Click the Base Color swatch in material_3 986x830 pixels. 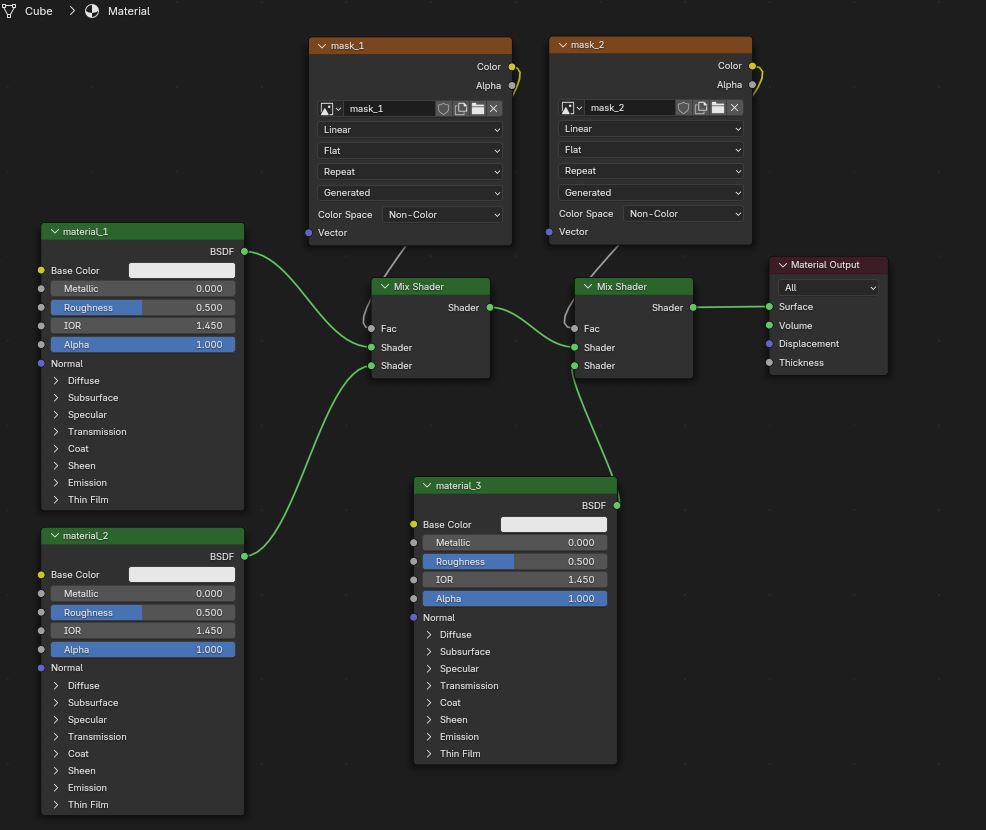tap(554, 524)
